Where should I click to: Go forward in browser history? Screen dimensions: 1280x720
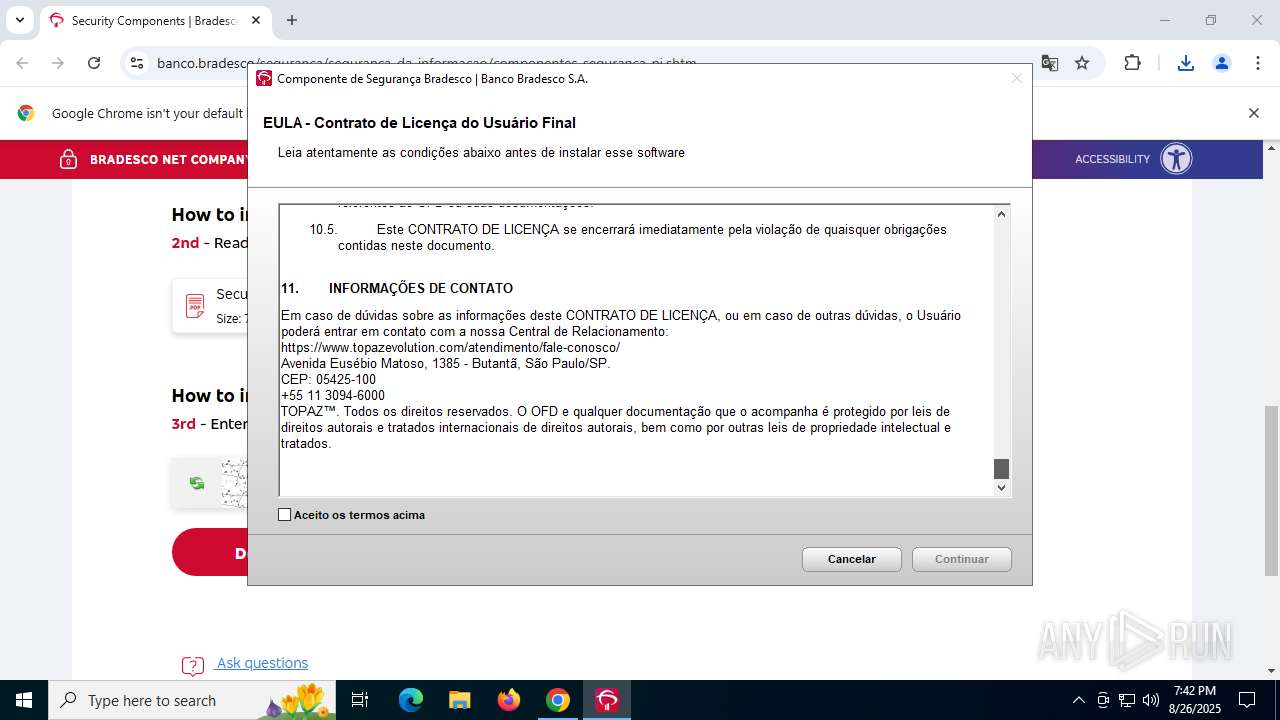point(58,63)
